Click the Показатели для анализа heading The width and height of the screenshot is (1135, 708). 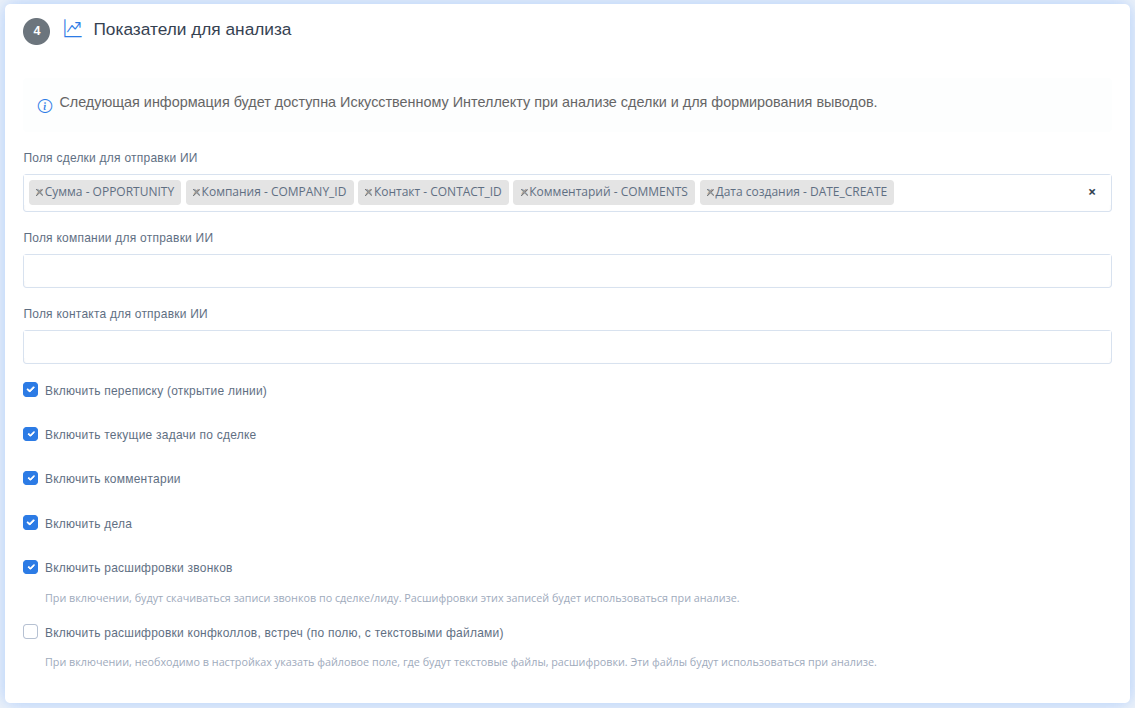(x=193, y=30)
